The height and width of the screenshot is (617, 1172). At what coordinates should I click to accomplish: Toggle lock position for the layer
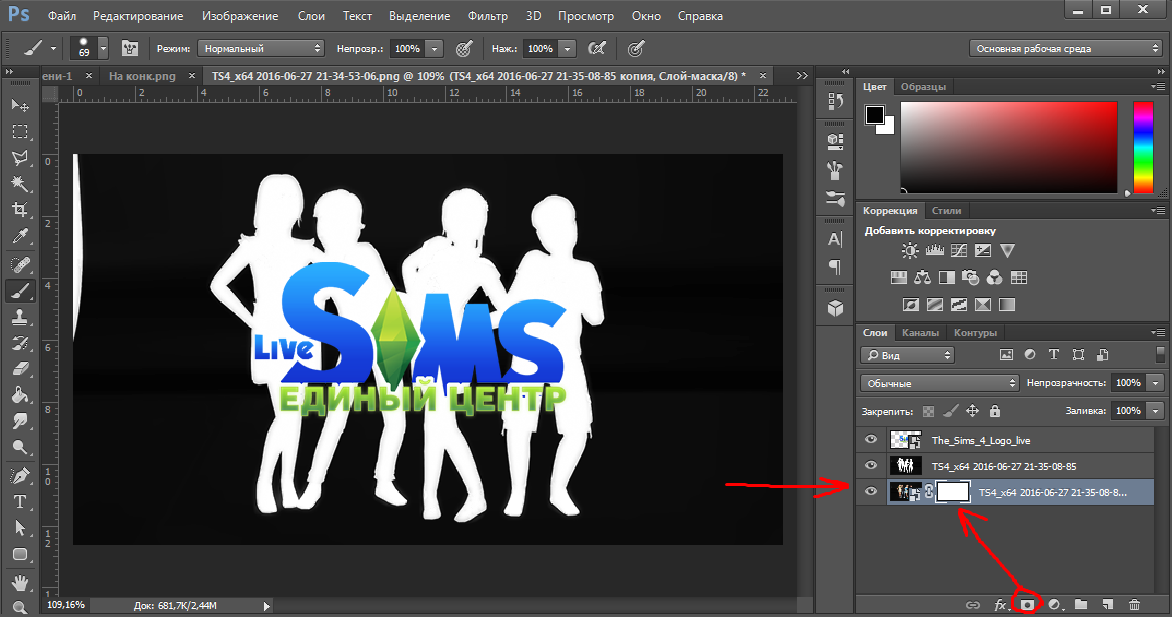[972, 411]
